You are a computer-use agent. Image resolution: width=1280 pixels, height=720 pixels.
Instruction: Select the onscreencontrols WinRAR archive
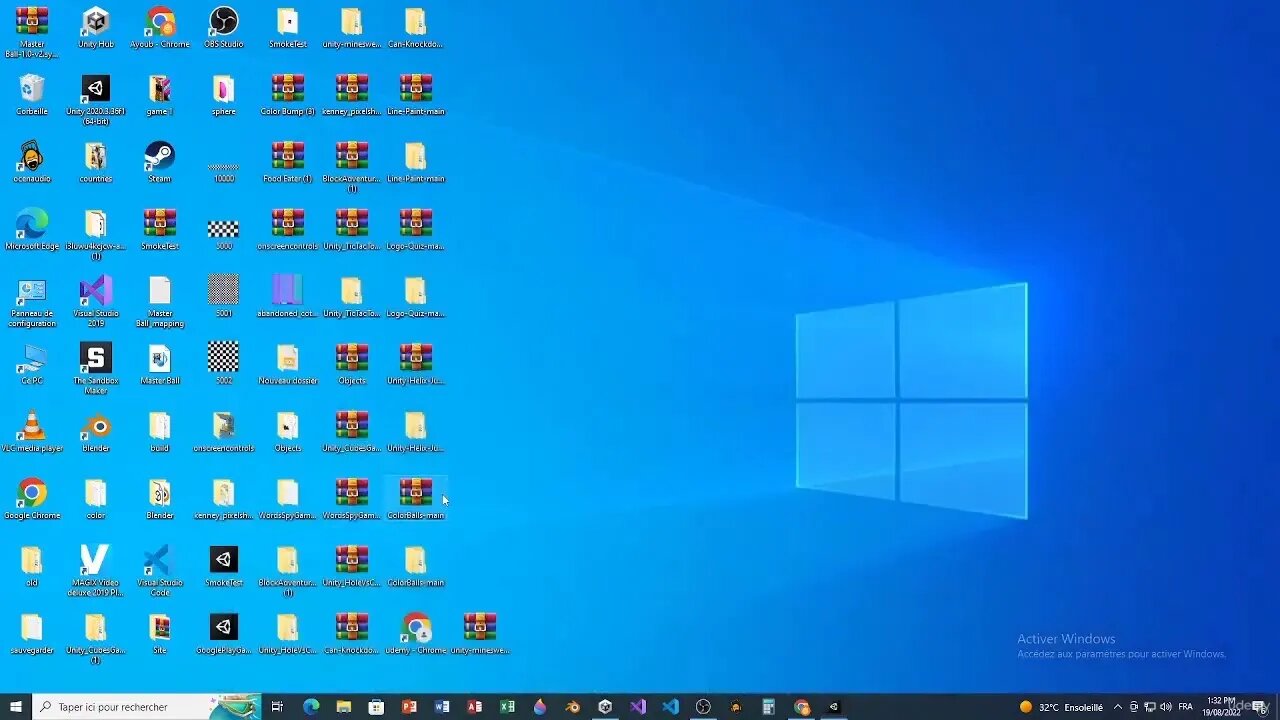[x=288, y=229]
